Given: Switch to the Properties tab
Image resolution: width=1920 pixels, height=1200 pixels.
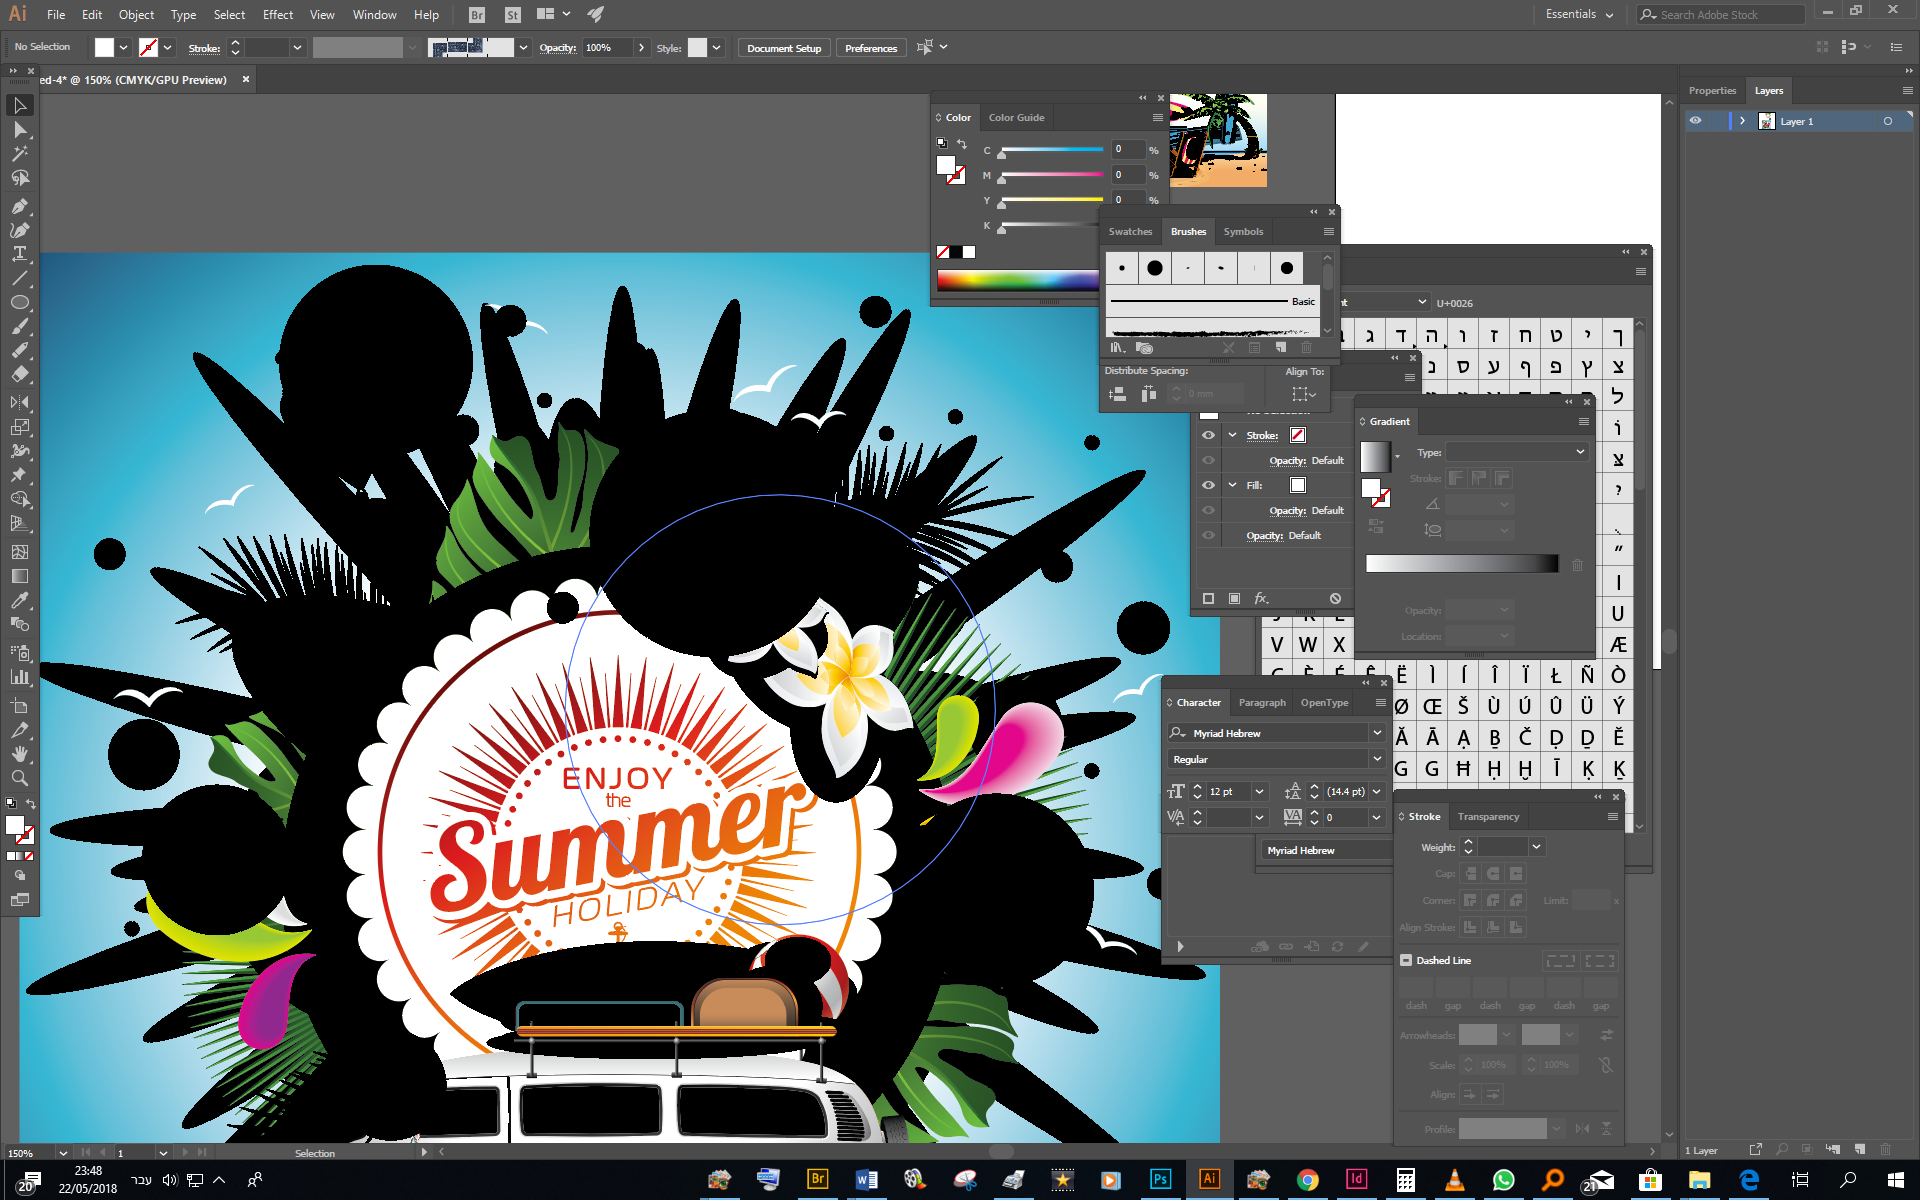Looking at the screenshot, I should click(1712, 91).
